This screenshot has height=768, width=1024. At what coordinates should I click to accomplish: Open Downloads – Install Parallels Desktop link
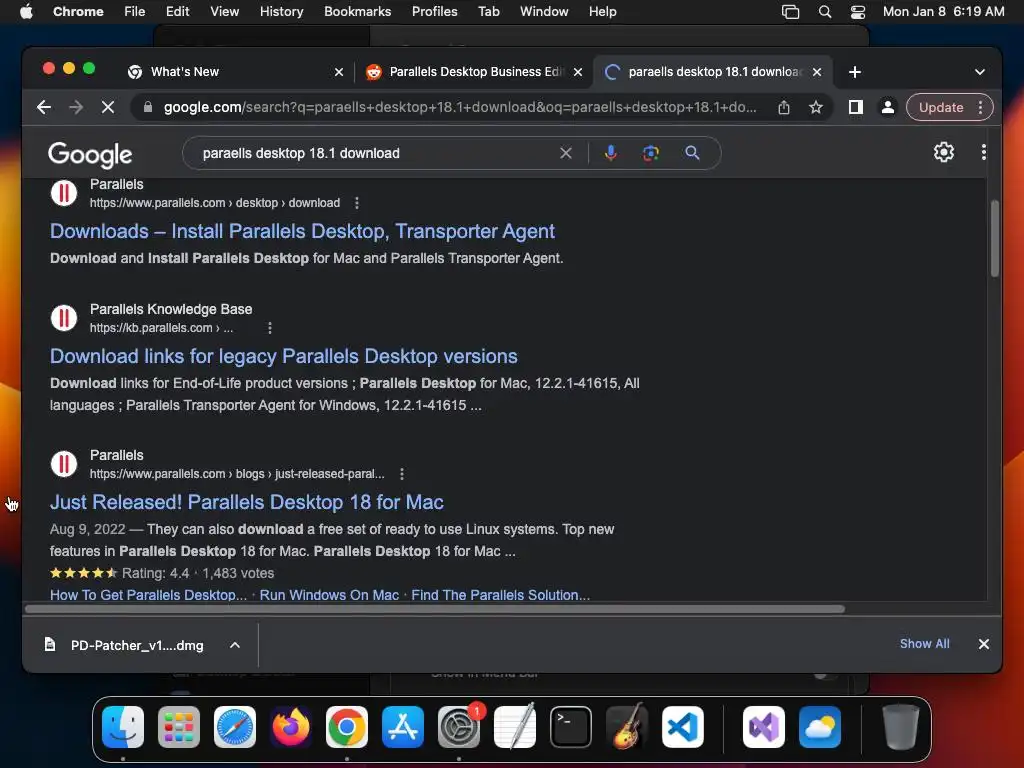tap(302, 231)
